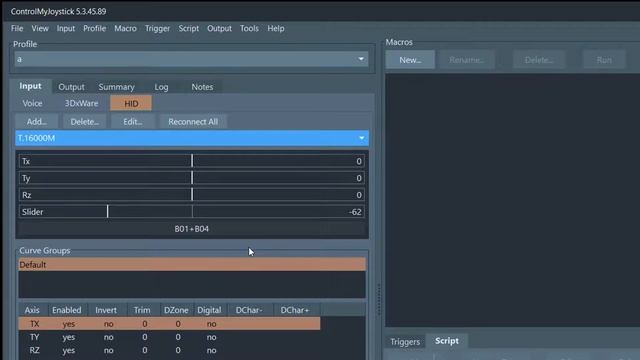Click the DChar- column header
The height and width of the screenshot is (360, 640).
[x=249, y=310]
